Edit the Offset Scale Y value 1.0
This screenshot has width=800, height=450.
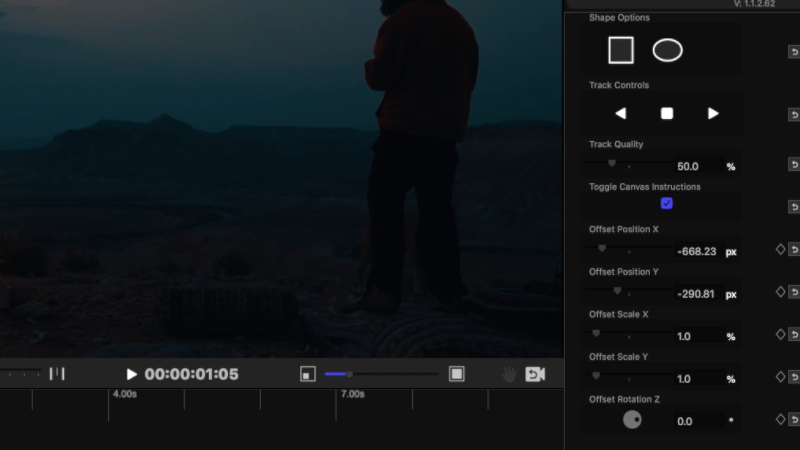698,379
